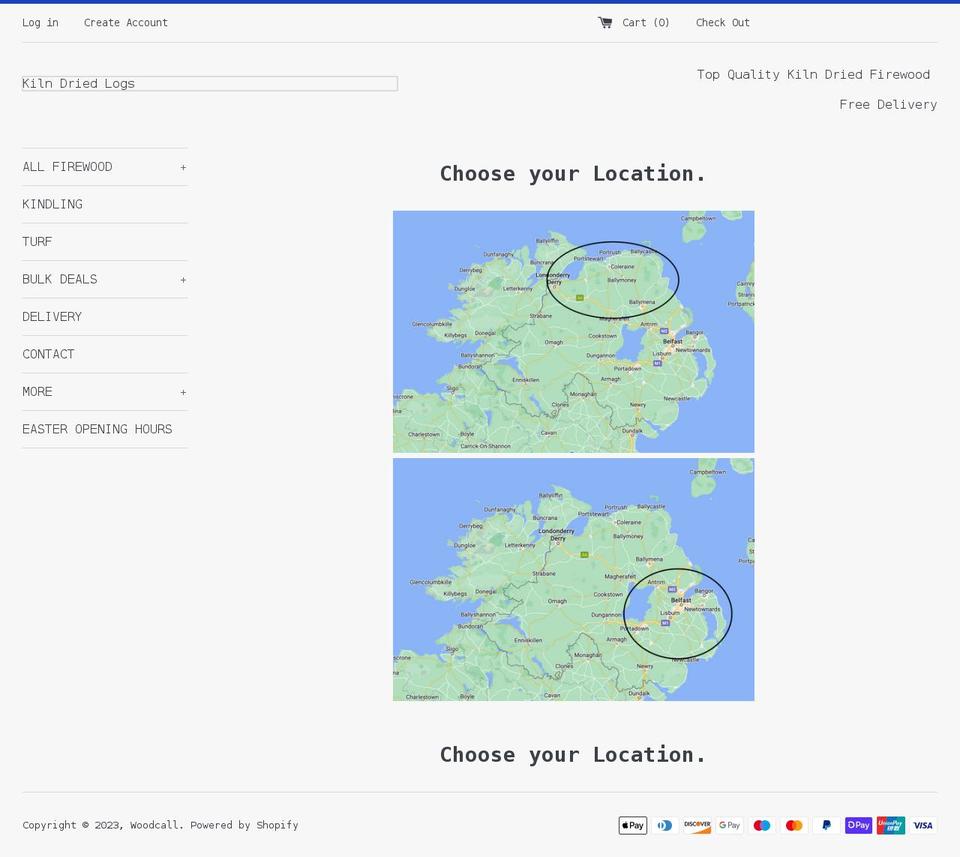Expand the All Firewood submenu plus
Viewport: 960px width, 857px height.
(183, 167)
